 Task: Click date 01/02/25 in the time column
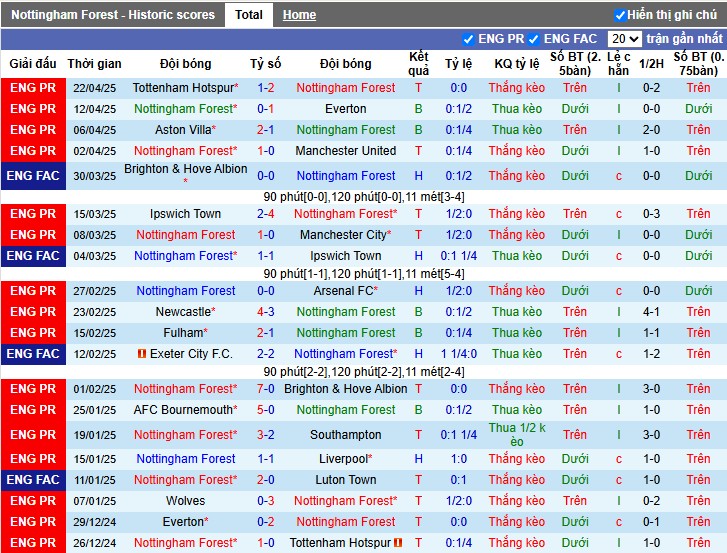(95, 389)
